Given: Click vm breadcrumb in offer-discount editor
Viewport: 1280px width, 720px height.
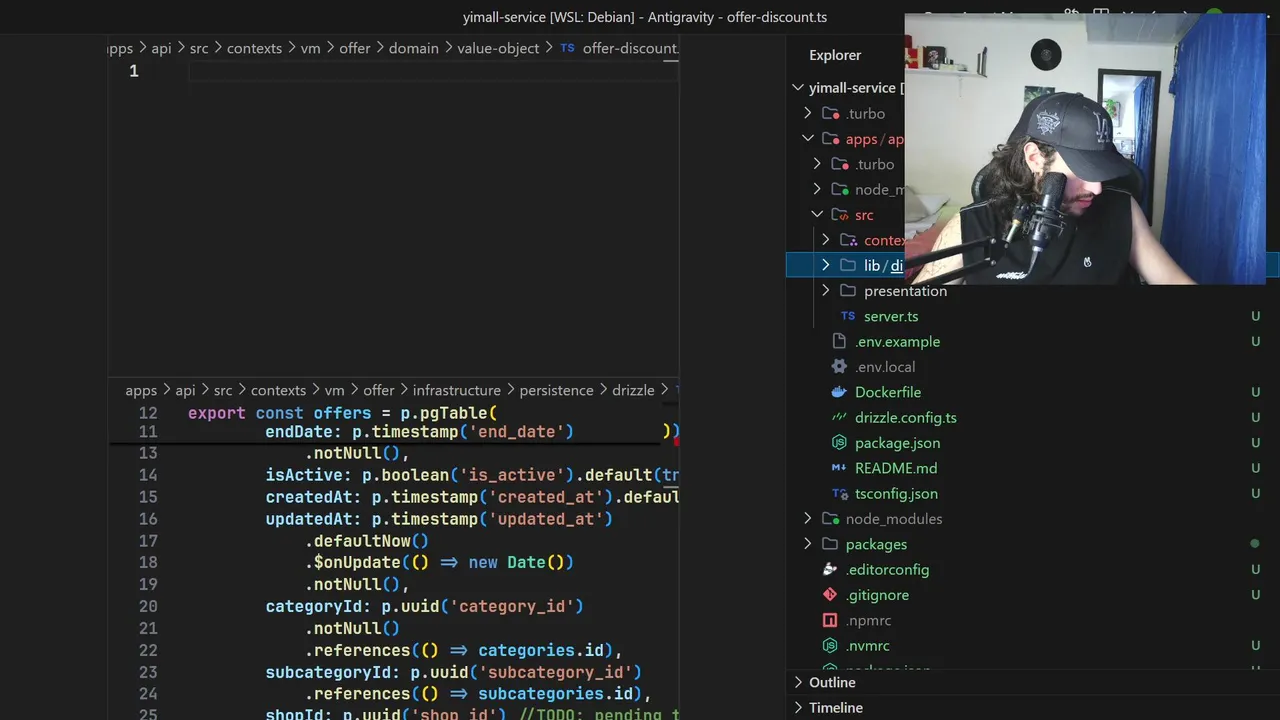Looking at the screenshot, I should pos(311,48).
